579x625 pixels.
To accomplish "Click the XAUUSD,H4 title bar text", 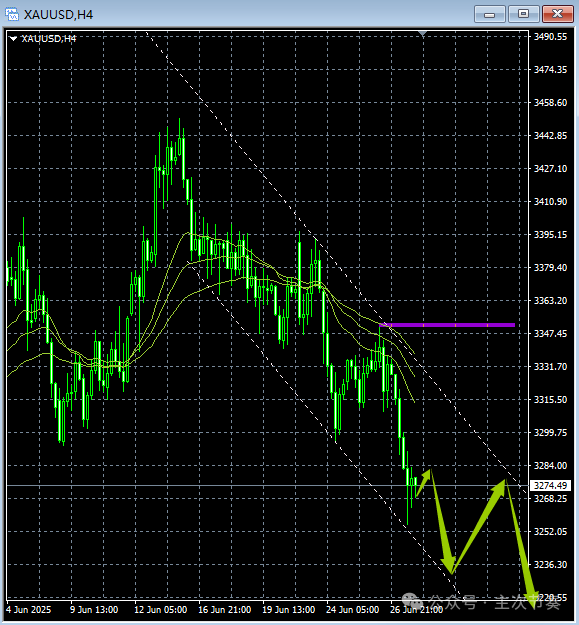I will (58, 15).
